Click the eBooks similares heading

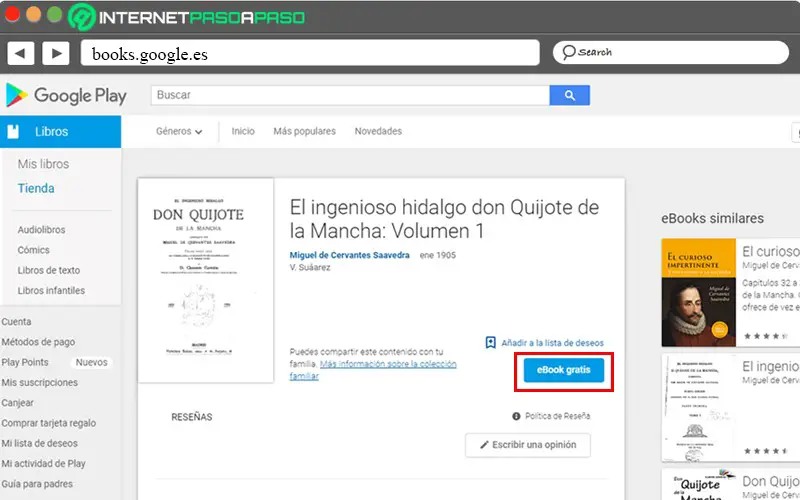pos(712,218)
